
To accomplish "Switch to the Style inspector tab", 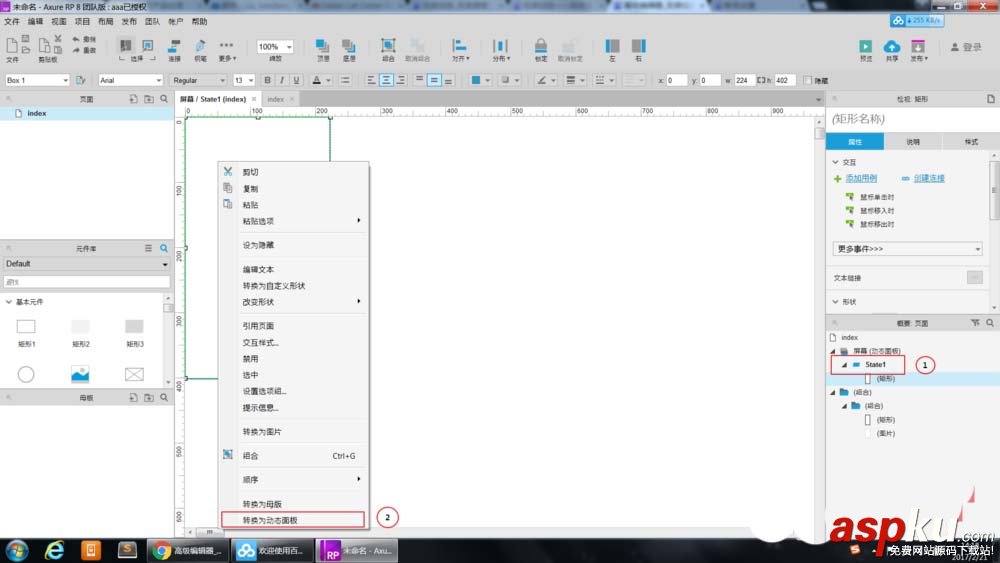I will pos(971,142).
